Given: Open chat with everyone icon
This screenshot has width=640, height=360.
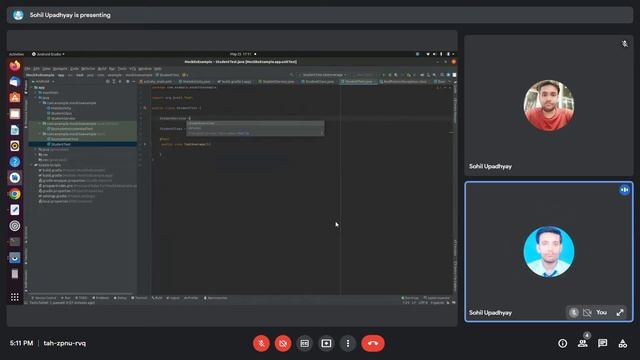Looking at the screenshot, I should (x=602, y=344).
